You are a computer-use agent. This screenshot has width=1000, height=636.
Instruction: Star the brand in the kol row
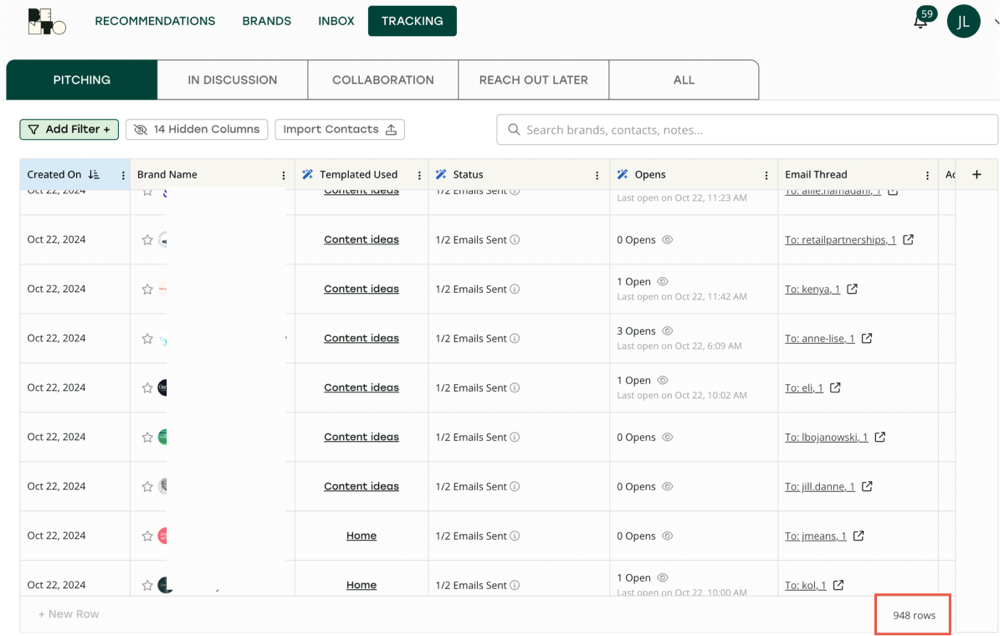click(x=147, y=585)
